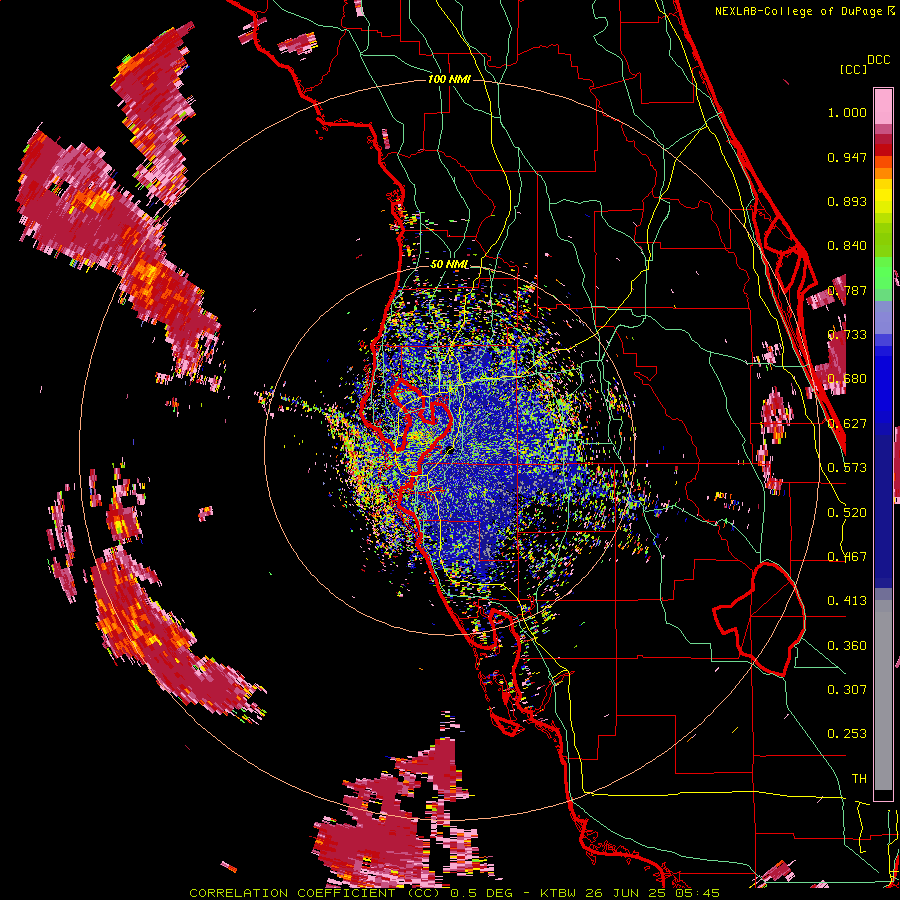
Task: Pick the light pink color at the scale top
Action: (x=883, y=106)
